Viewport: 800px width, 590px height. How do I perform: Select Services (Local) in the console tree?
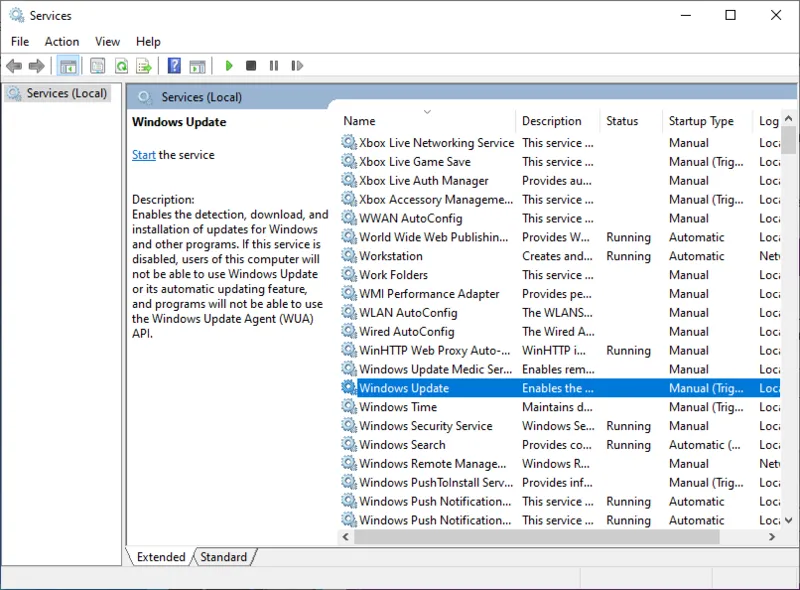click(66, 93)
